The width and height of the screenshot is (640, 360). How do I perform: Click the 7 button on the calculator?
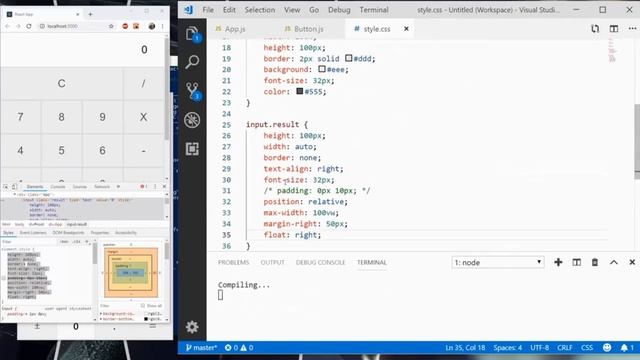click(x=20, y=117)
